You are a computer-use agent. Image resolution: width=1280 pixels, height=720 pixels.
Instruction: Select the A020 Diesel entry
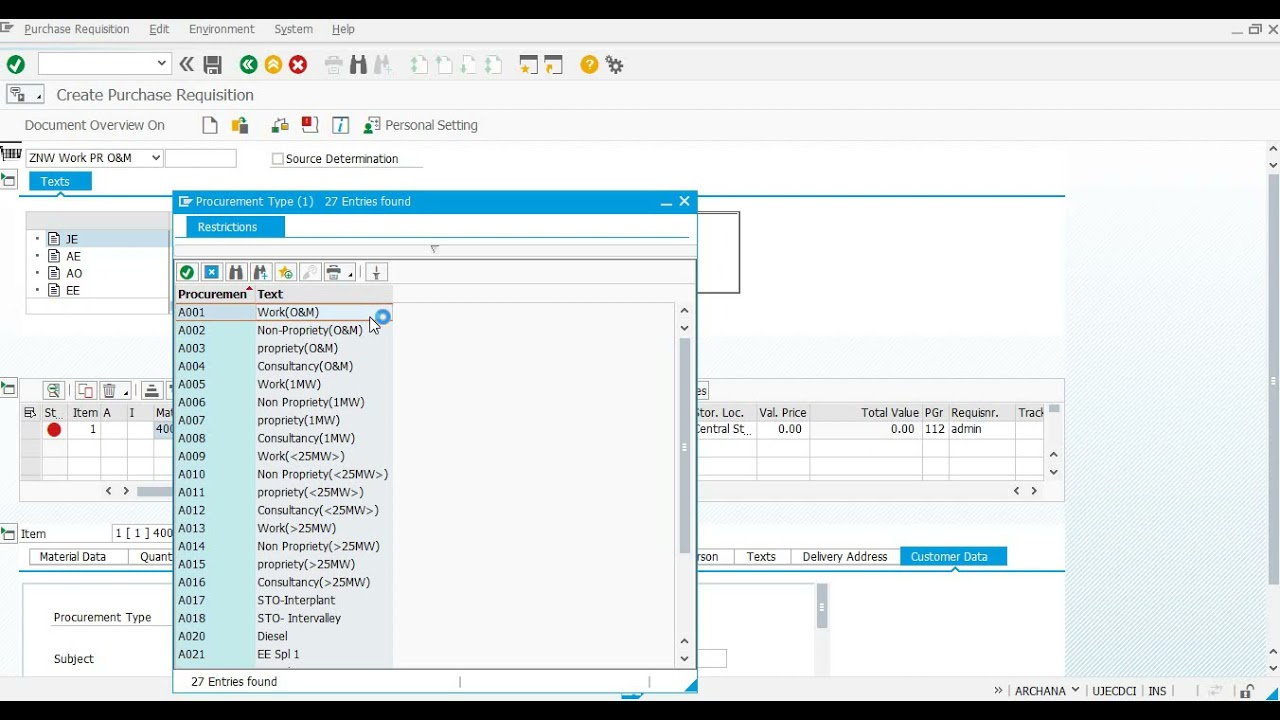tap(284, 636)
